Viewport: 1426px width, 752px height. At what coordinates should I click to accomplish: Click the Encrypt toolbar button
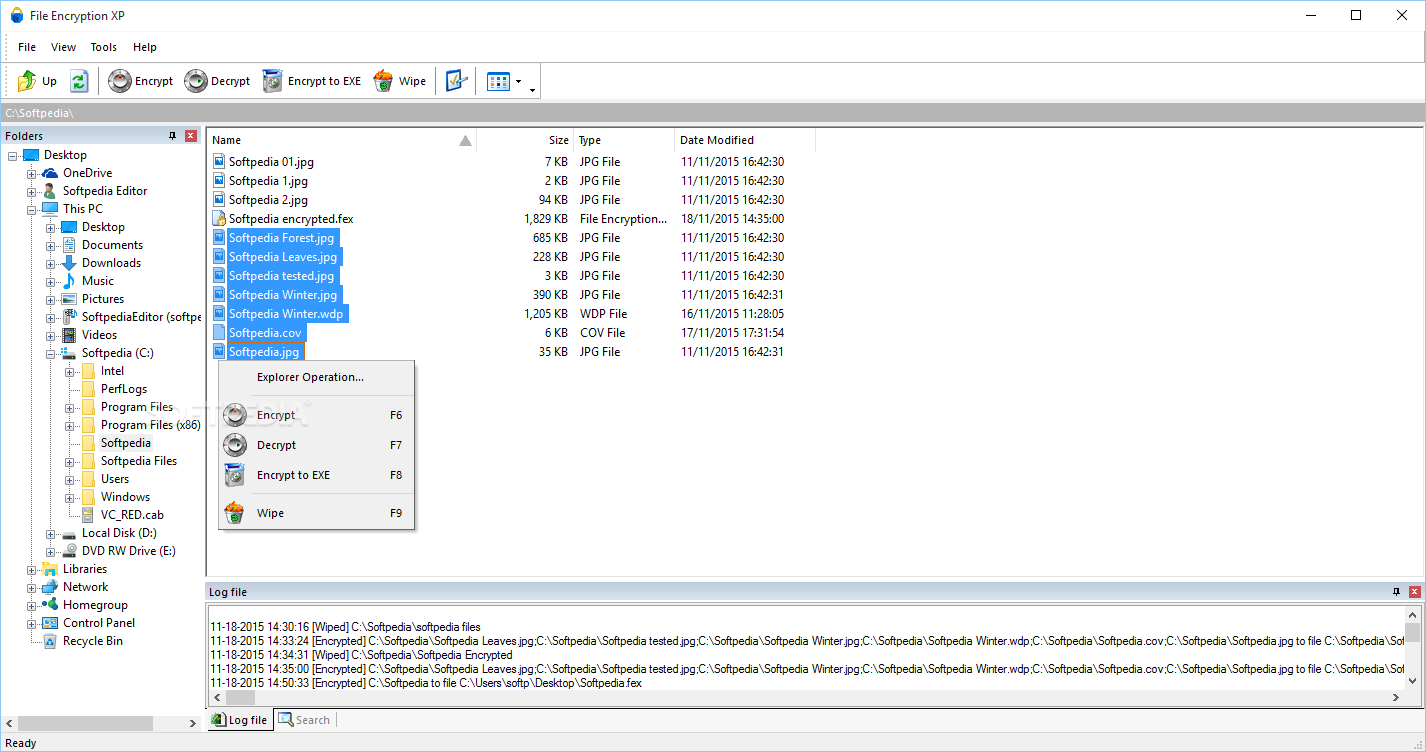[x=141, y=81]
